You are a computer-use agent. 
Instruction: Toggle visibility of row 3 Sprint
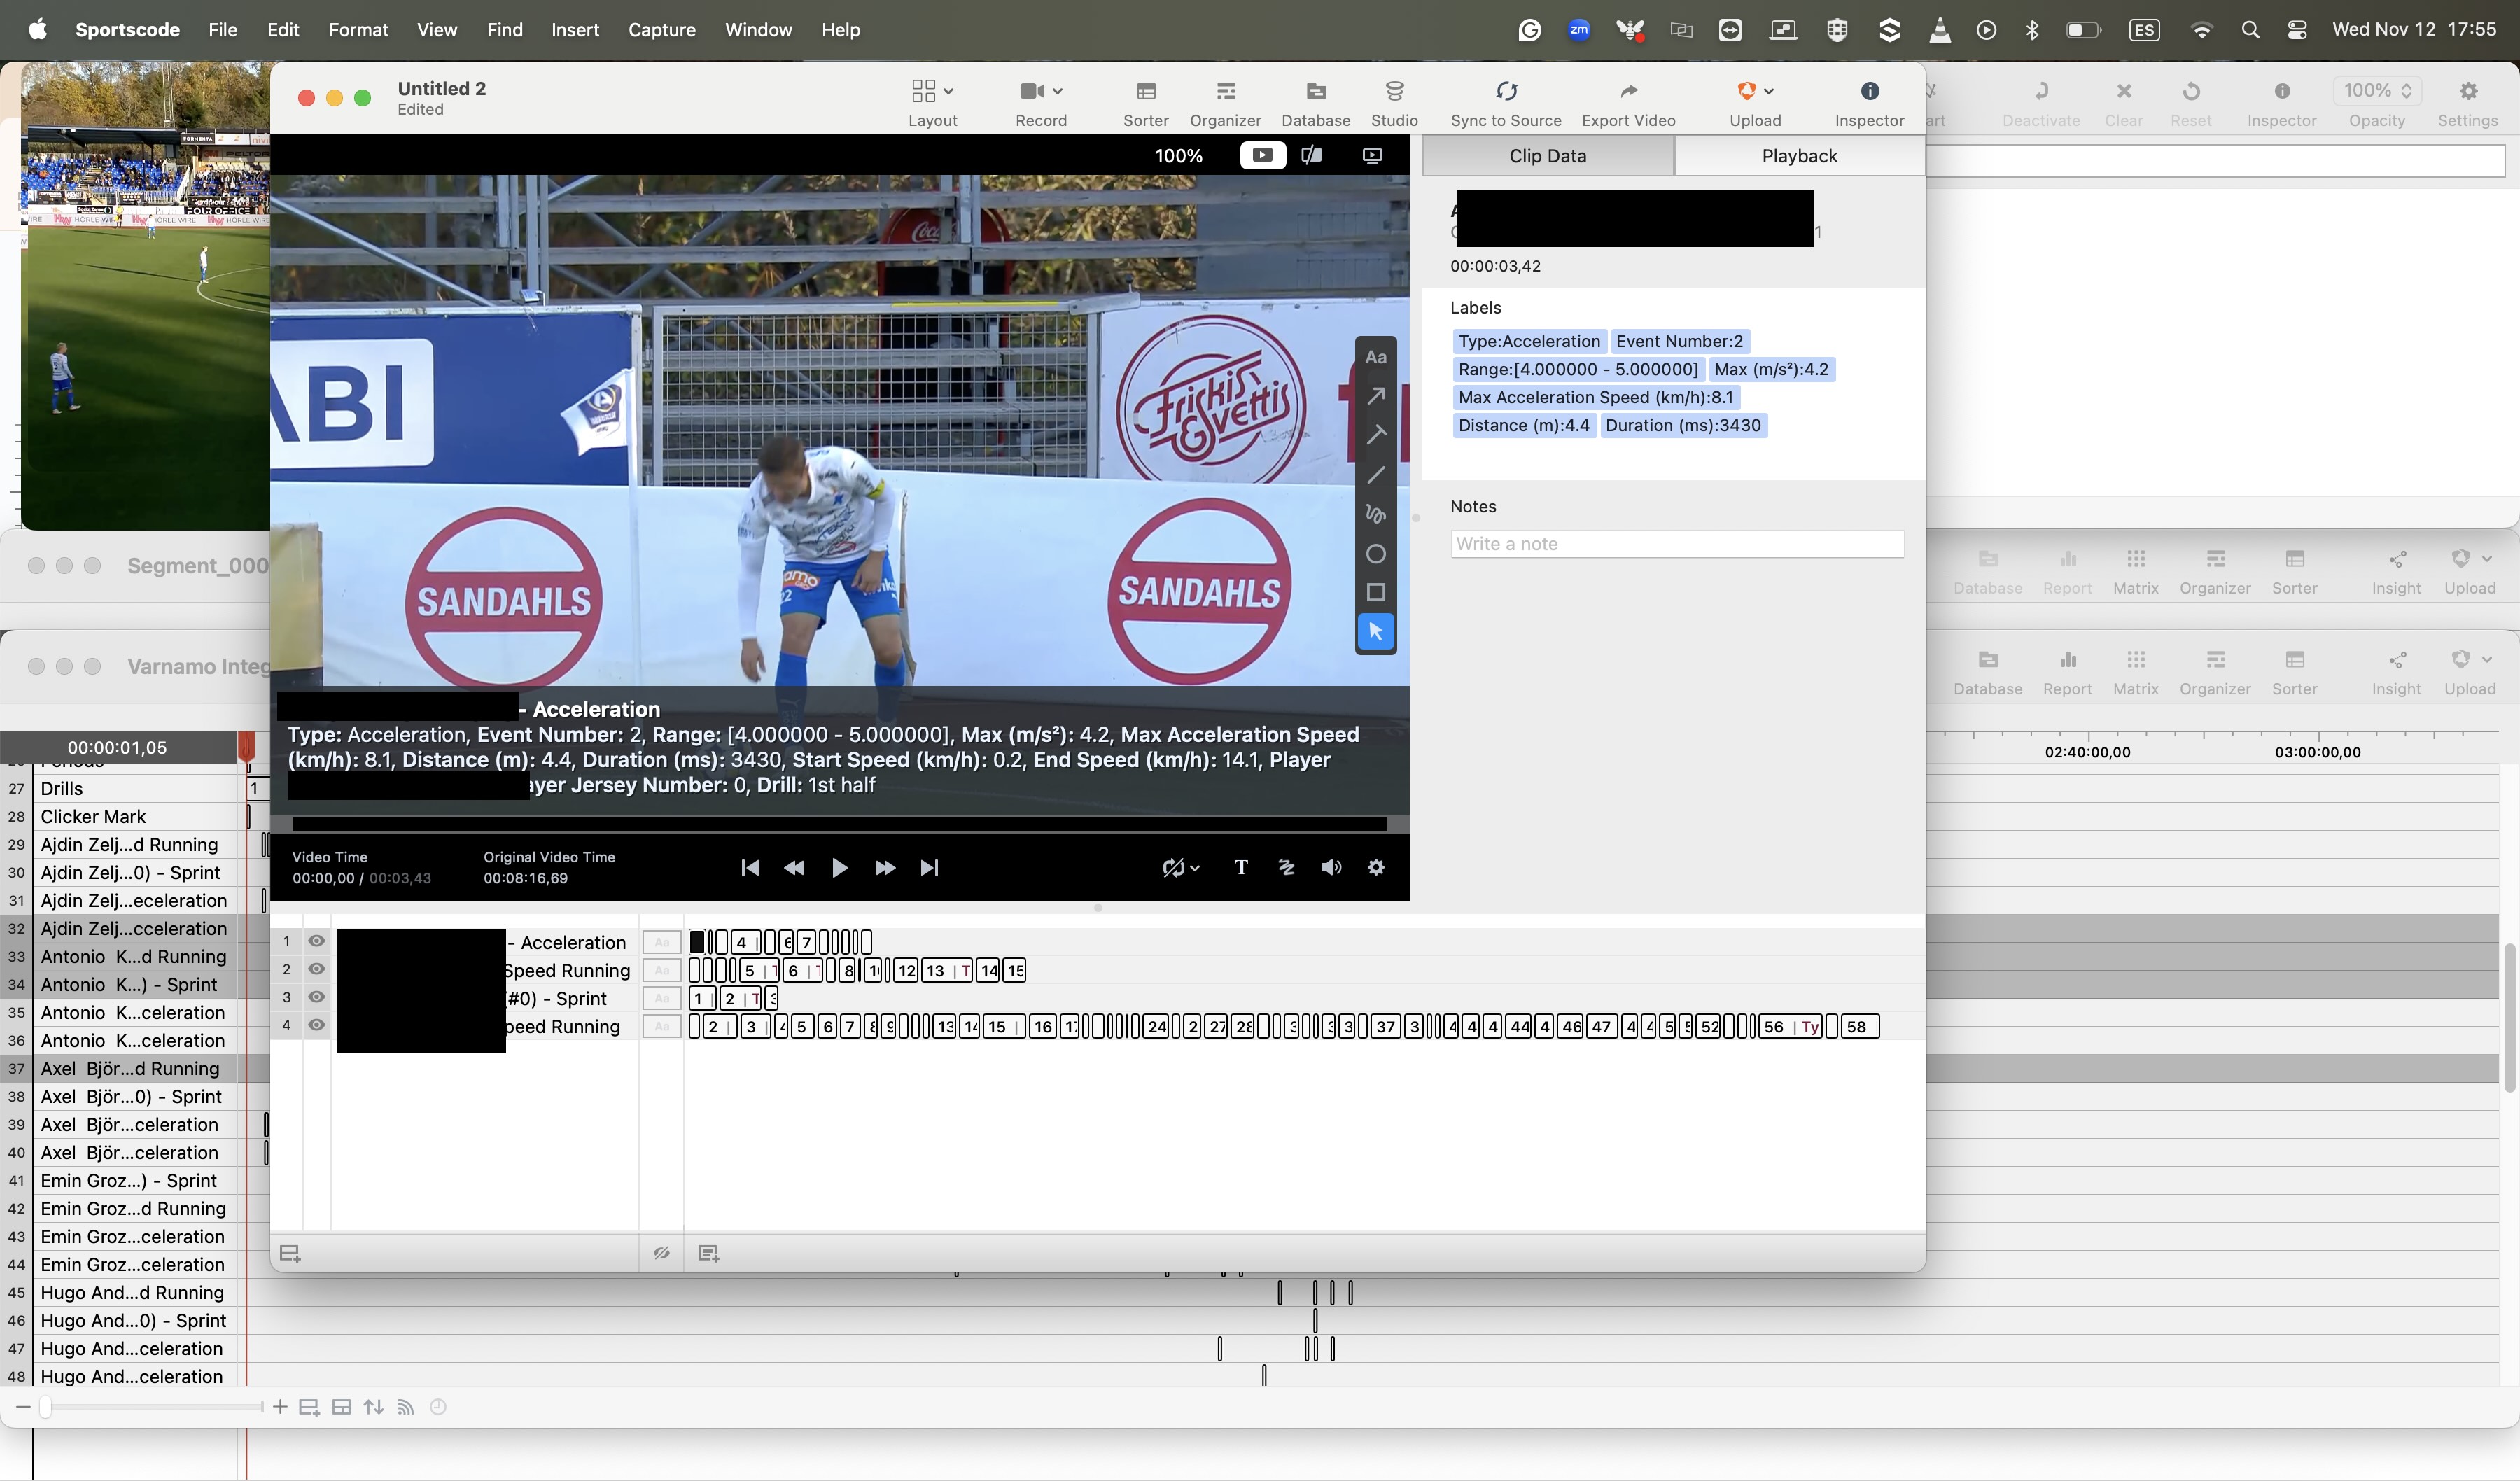(x=316, y=997)
